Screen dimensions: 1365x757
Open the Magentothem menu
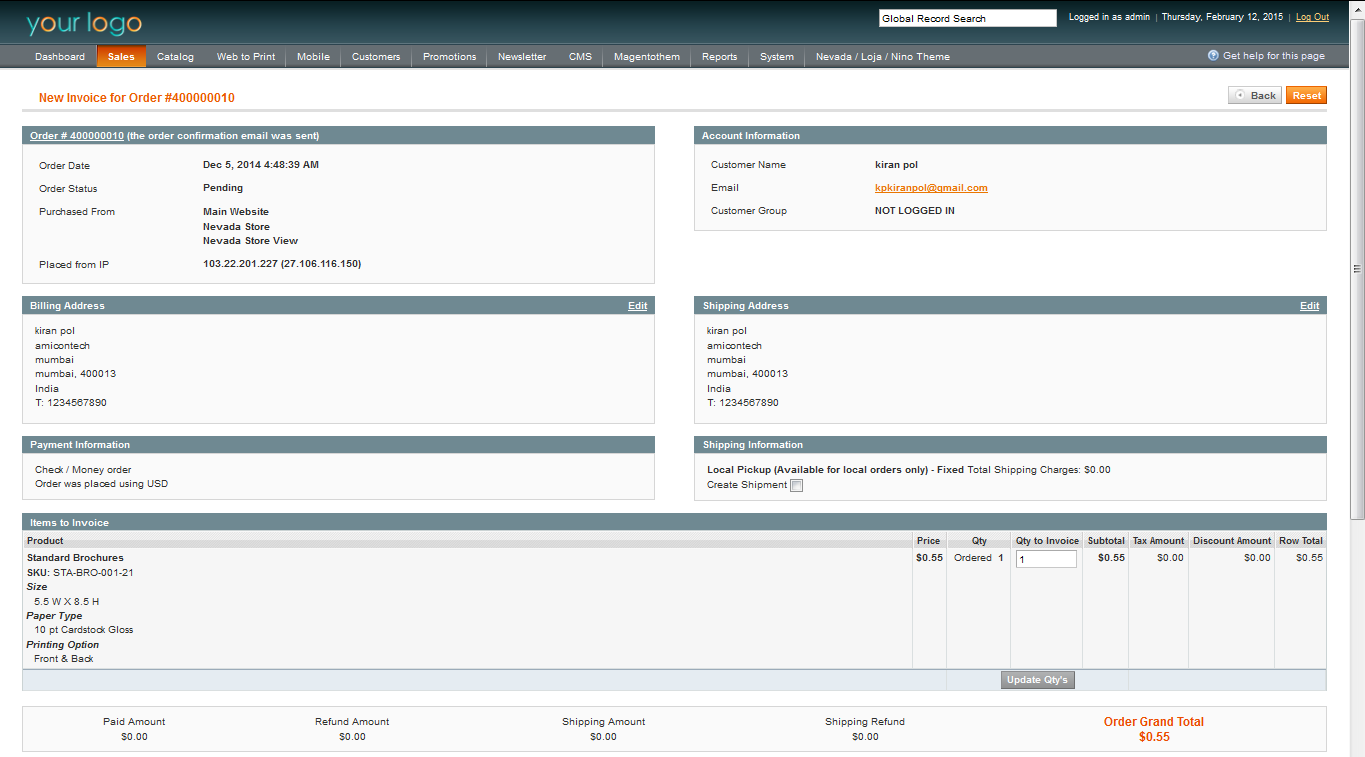[x=647, y=57]
